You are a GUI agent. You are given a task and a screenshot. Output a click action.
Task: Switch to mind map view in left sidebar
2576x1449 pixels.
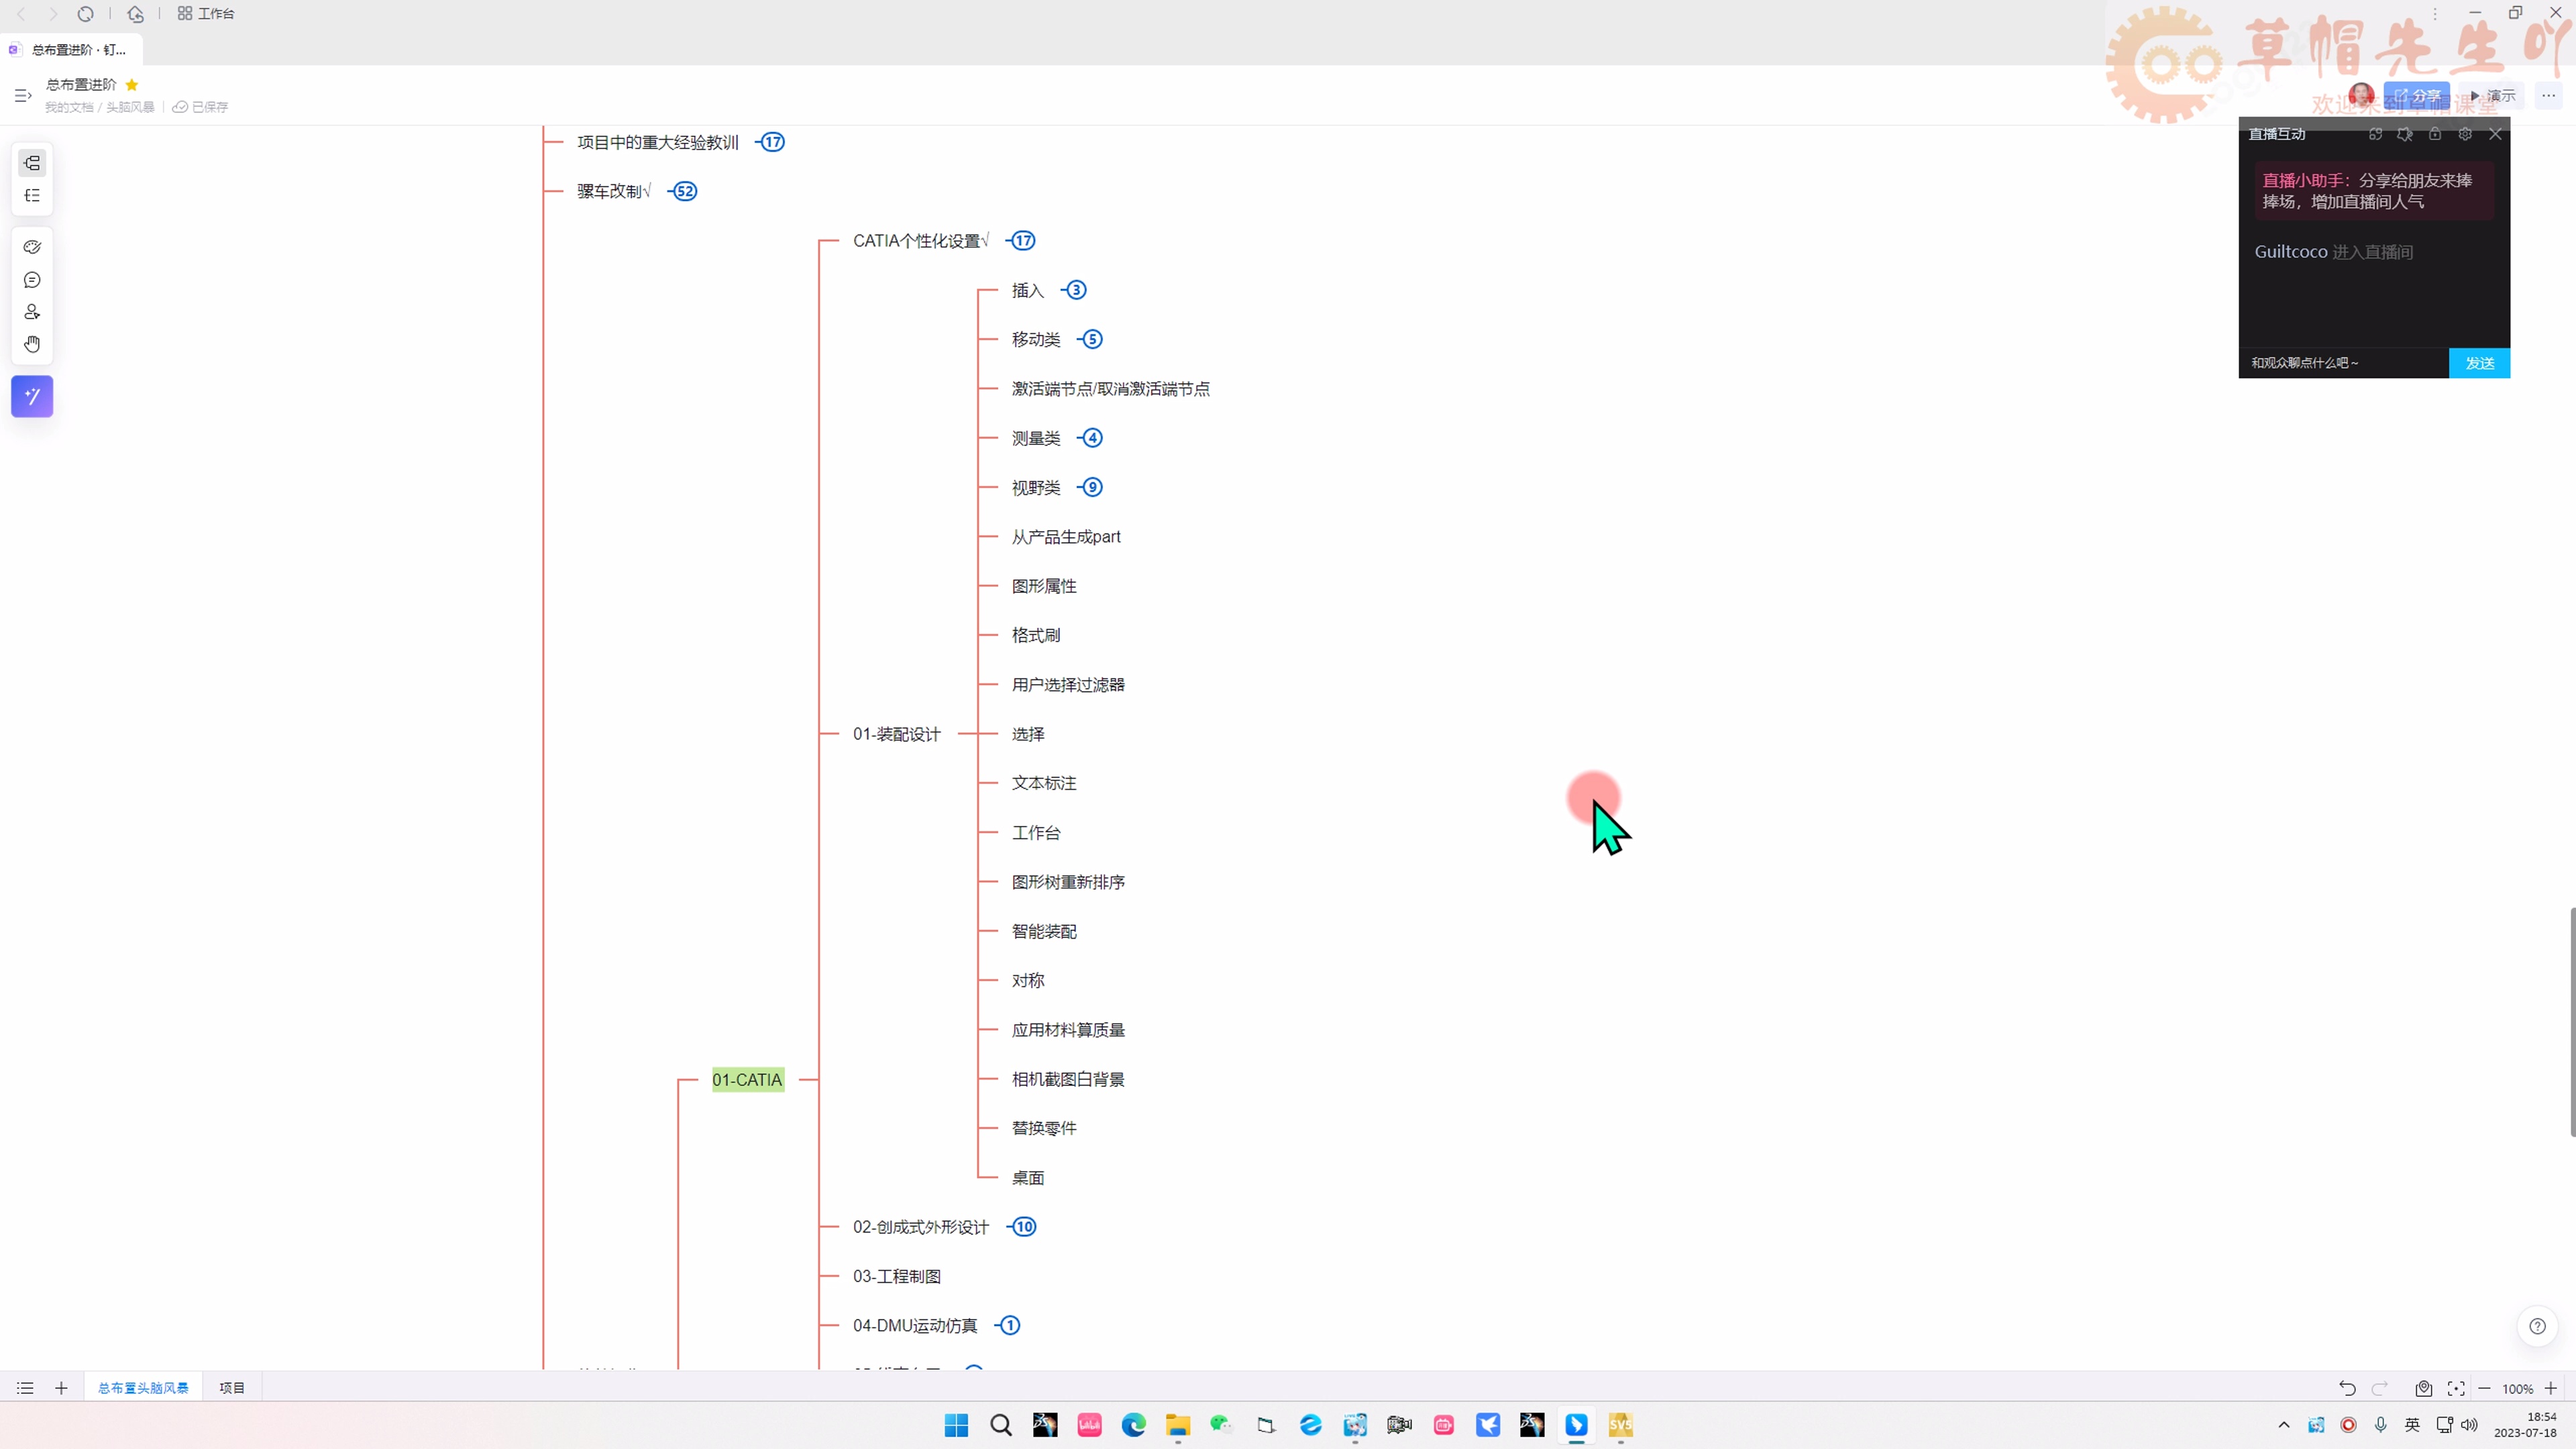(x=32, y=163)
